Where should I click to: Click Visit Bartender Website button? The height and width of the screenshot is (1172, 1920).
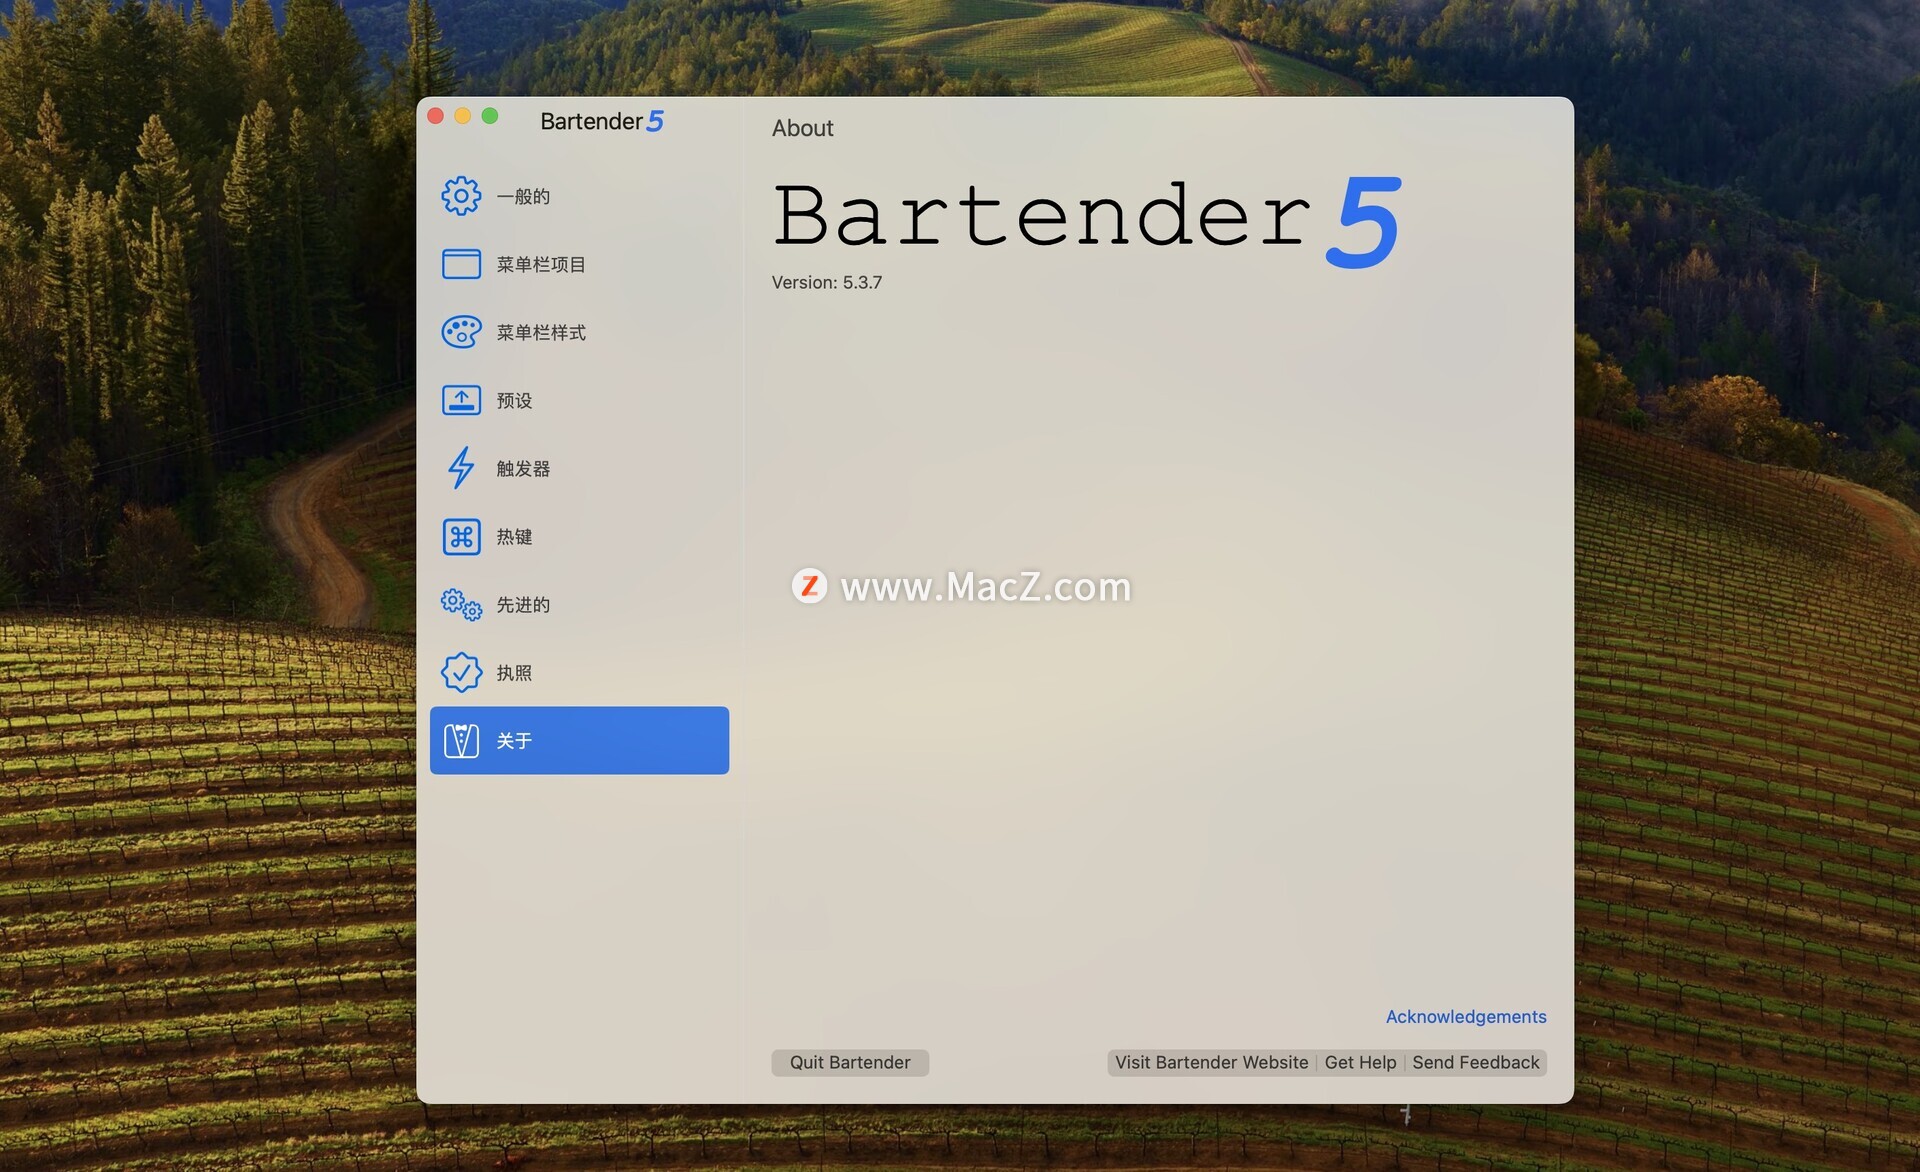coord(1211,1062)
